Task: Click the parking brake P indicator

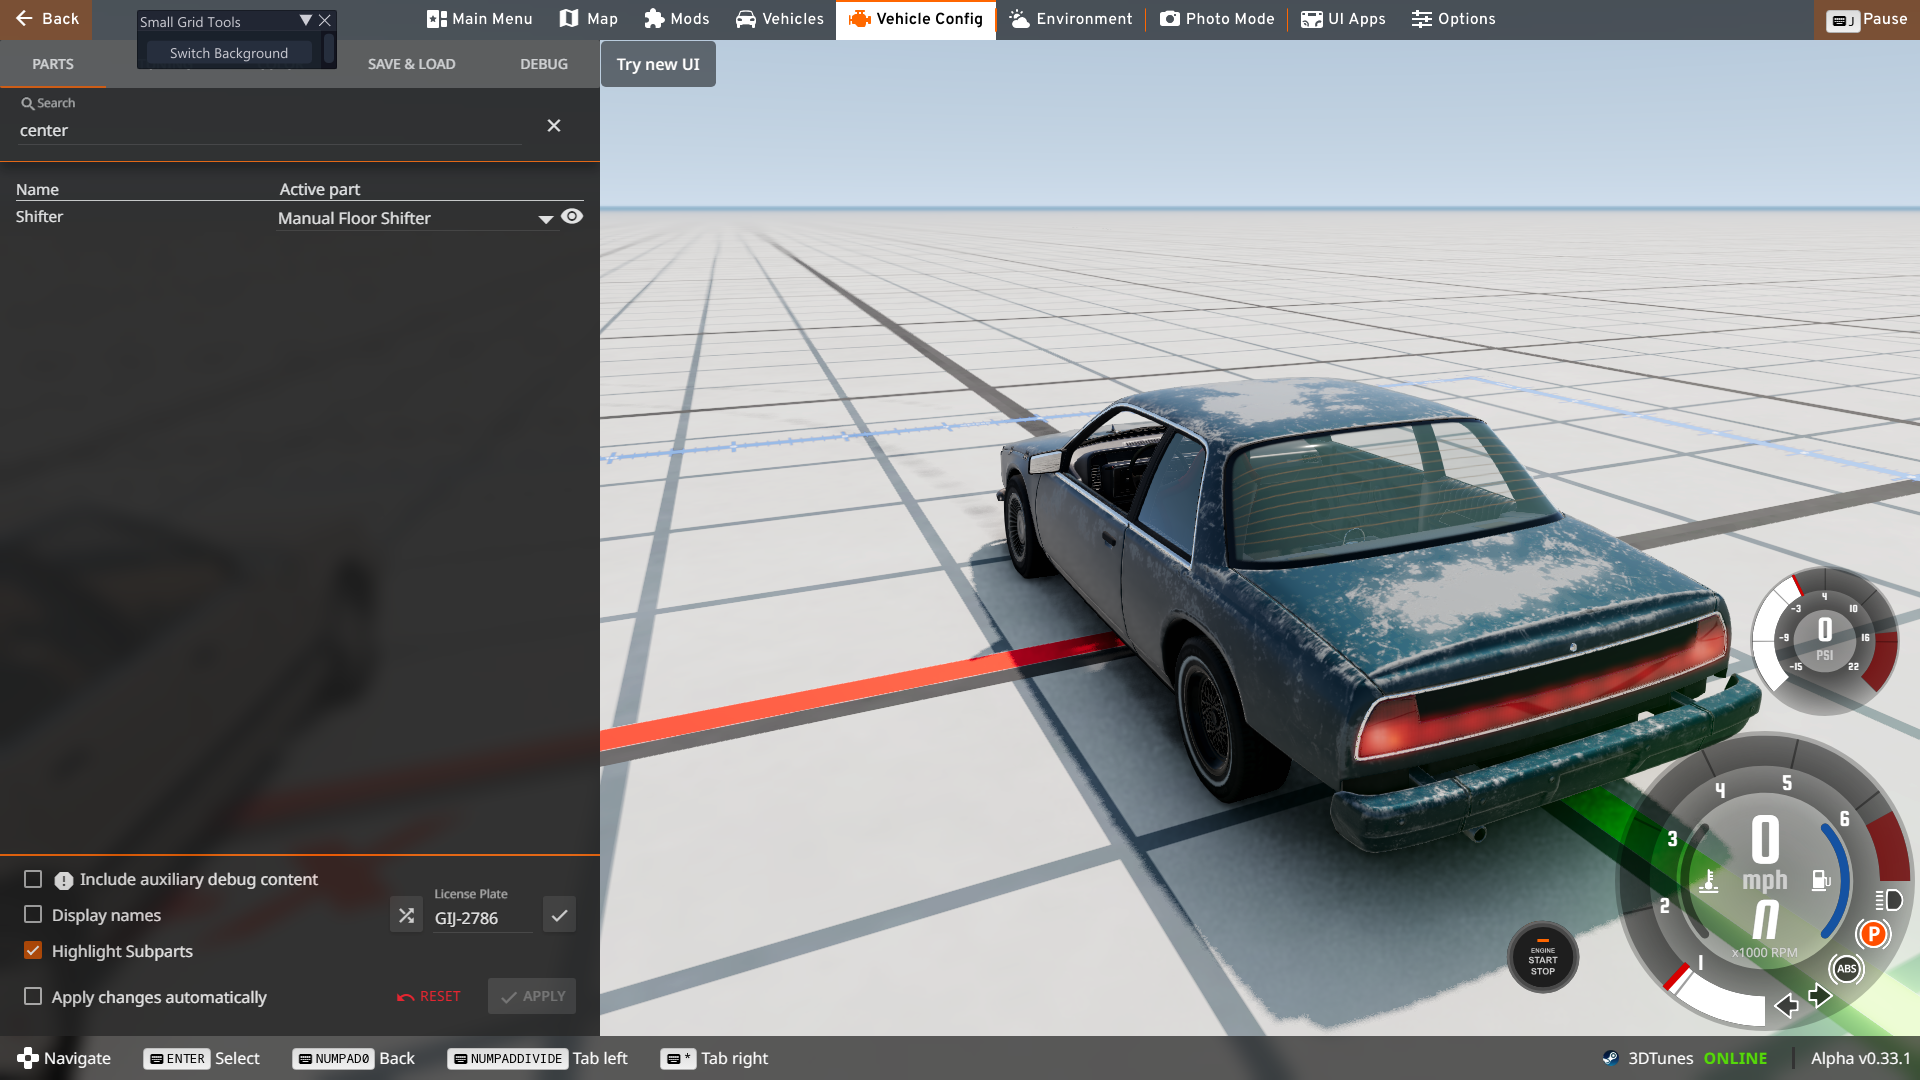Action: [x=1873, y=934]
